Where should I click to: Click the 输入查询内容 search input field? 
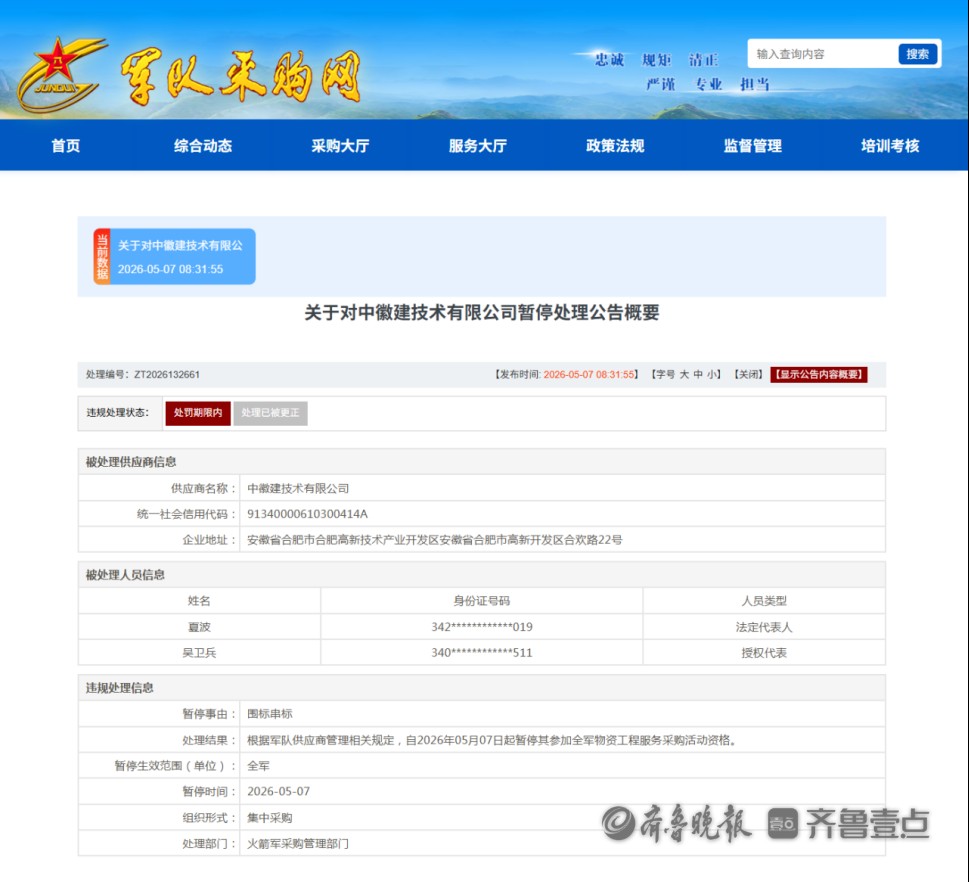(x=822, y=54)
